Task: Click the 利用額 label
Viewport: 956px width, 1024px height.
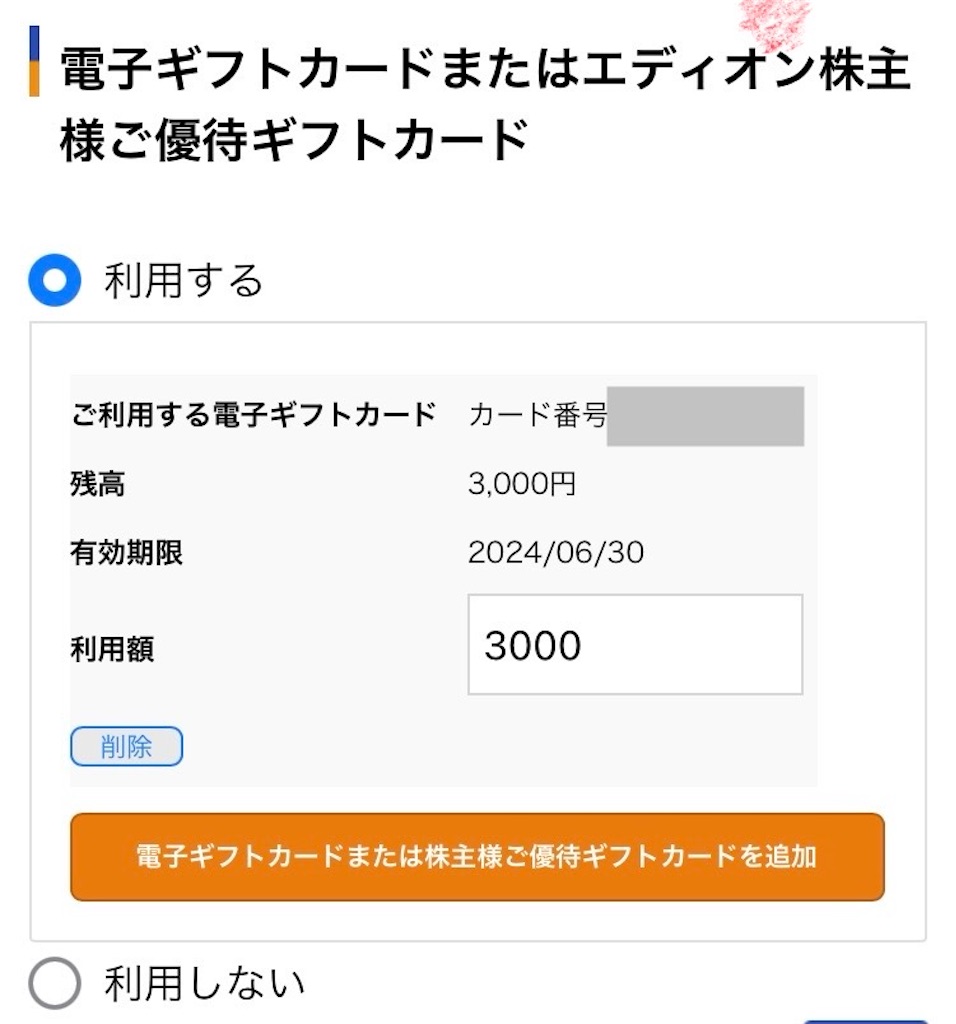Action: [x=112, y=649]
